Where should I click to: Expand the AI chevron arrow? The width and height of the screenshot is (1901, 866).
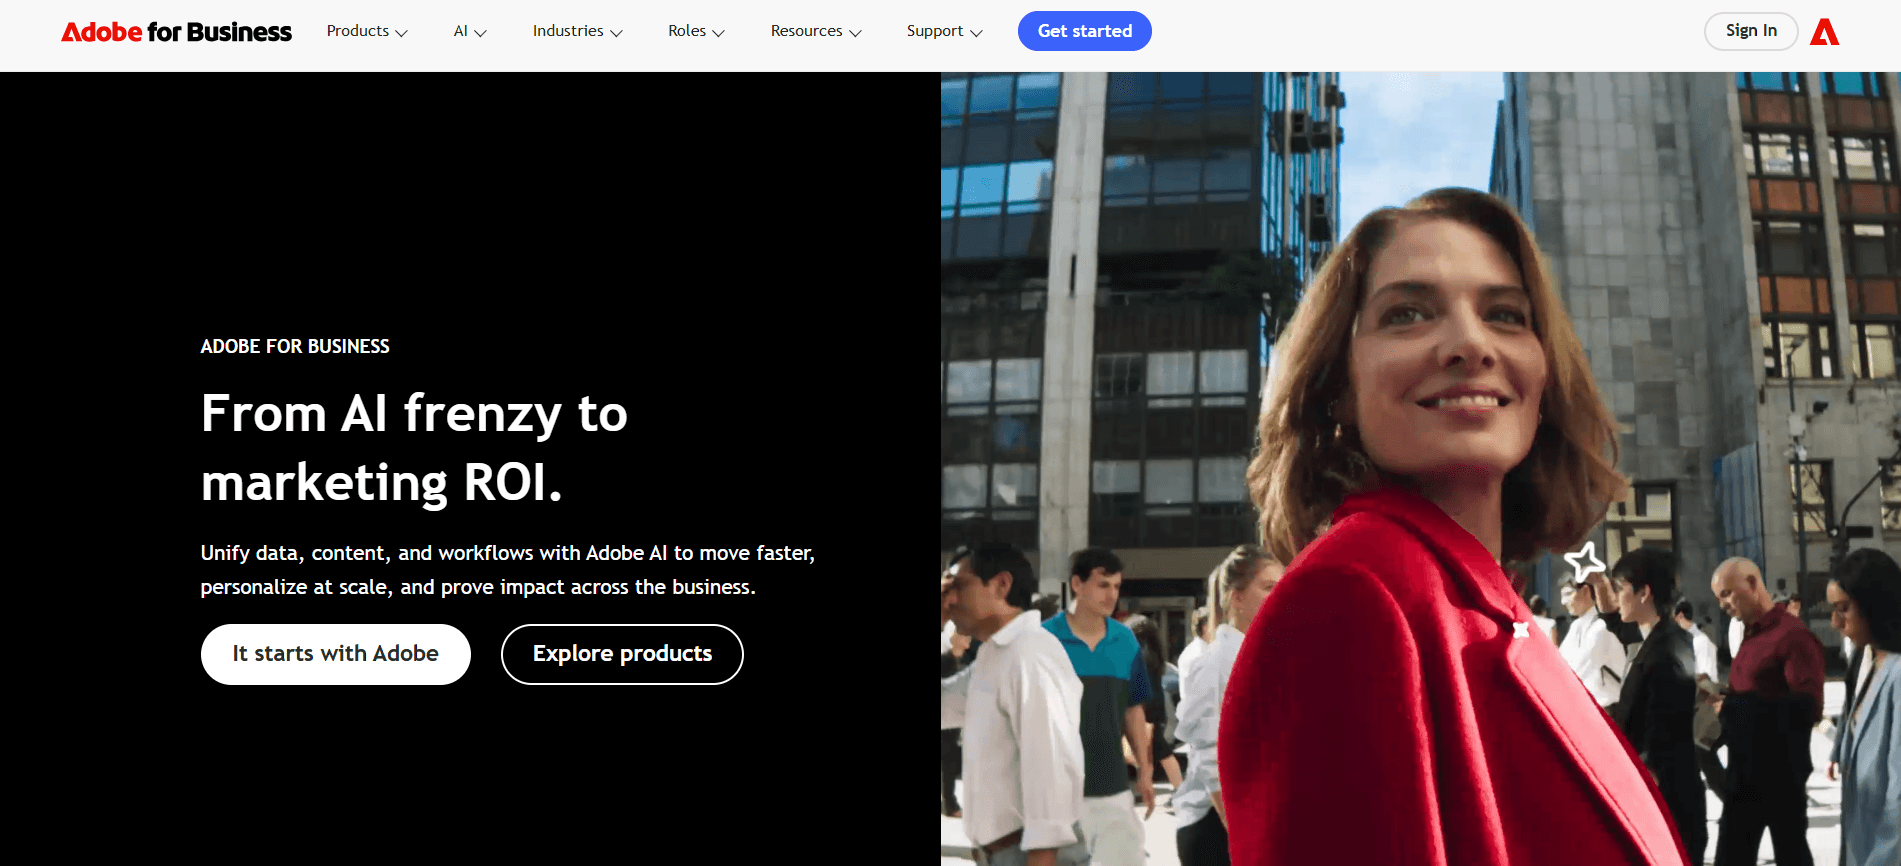point(480,33)
